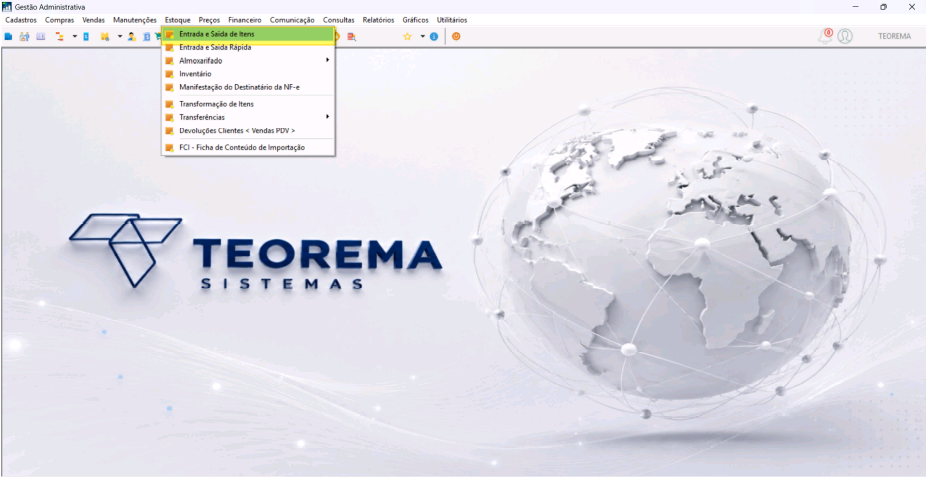Click the orange hierarchy tree toolbar icon
The image size is (926, 477).
(60, 37)
